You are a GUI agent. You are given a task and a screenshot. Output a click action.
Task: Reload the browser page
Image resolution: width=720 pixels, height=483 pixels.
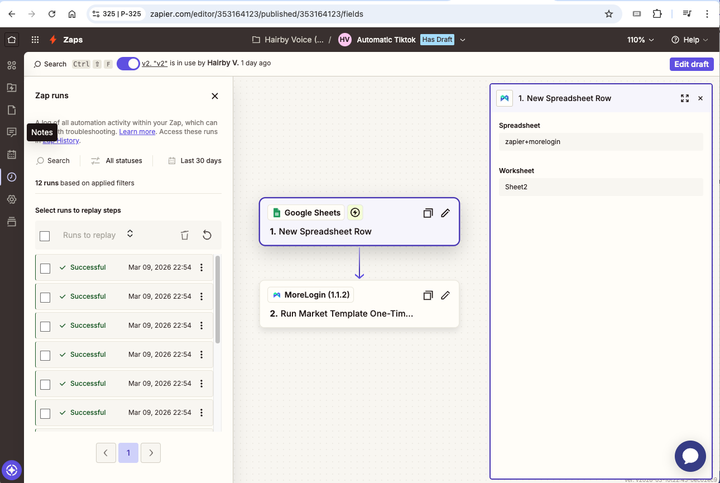click(52, 14)
